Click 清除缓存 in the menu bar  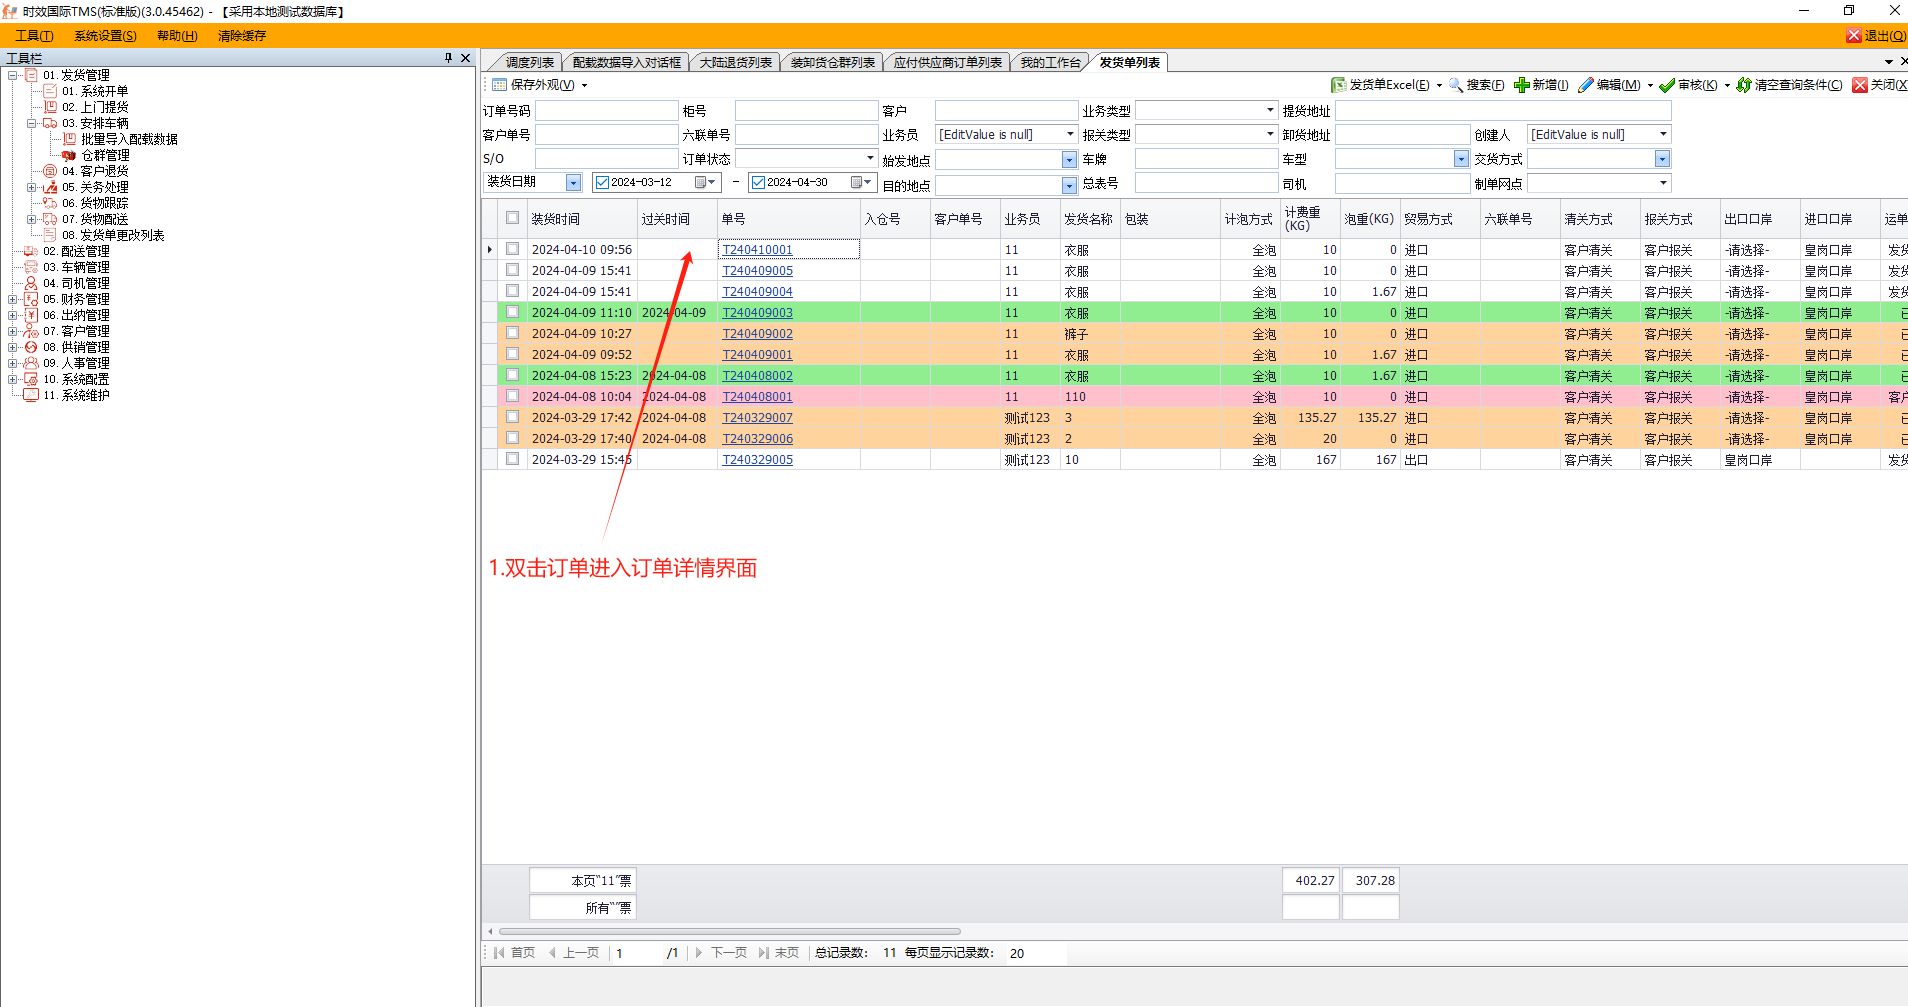pos(242,36)
